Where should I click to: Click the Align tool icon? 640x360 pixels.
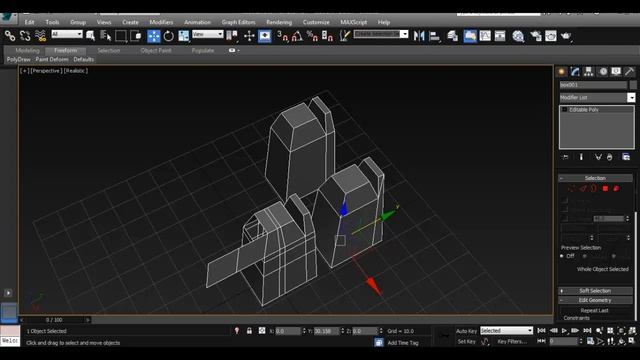point(434,36)
